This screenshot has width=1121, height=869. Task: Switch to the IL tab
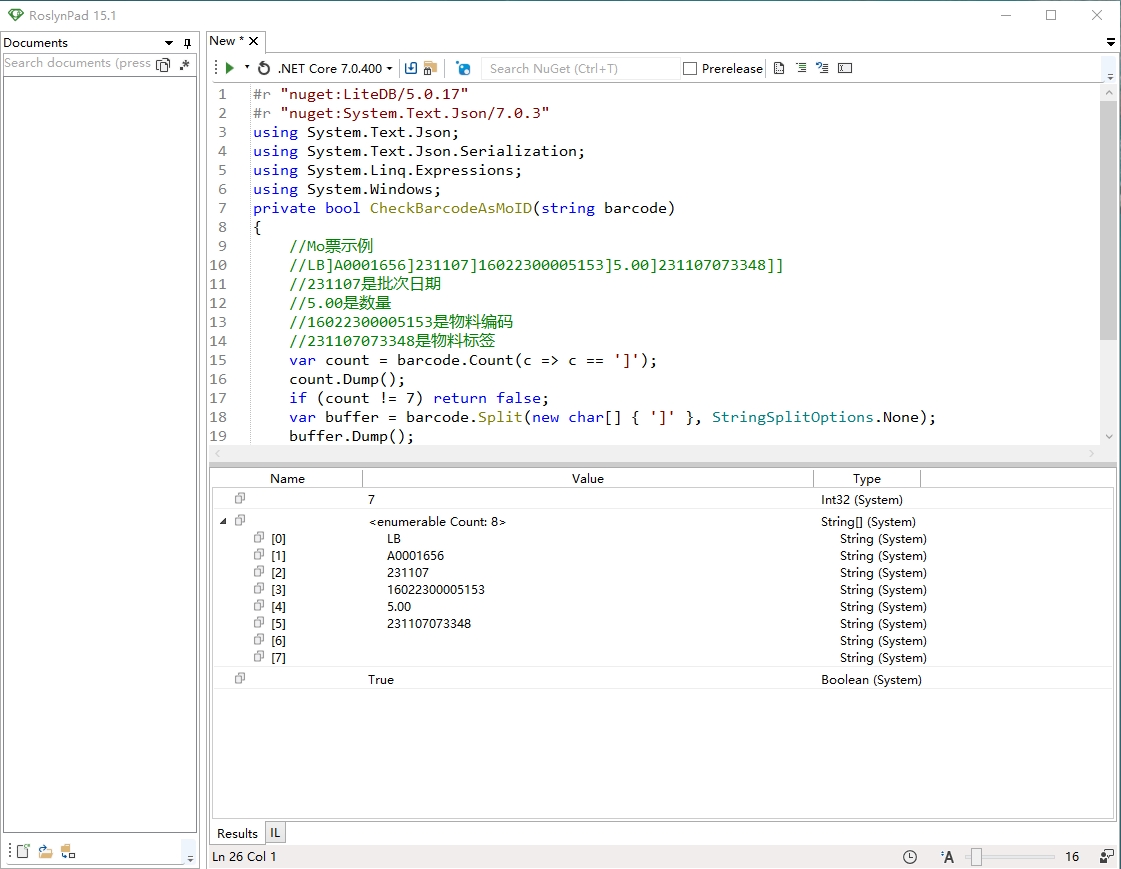coord(275,833)
